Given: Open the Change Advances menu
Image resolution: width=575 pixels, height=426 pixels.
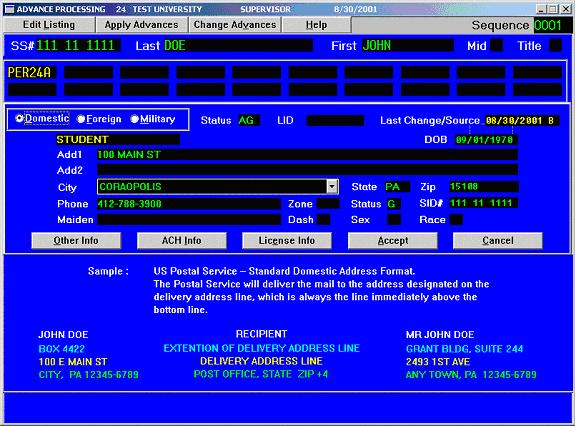Looking at the screenshot, I should pyautogui.click(x=235, y=25).
